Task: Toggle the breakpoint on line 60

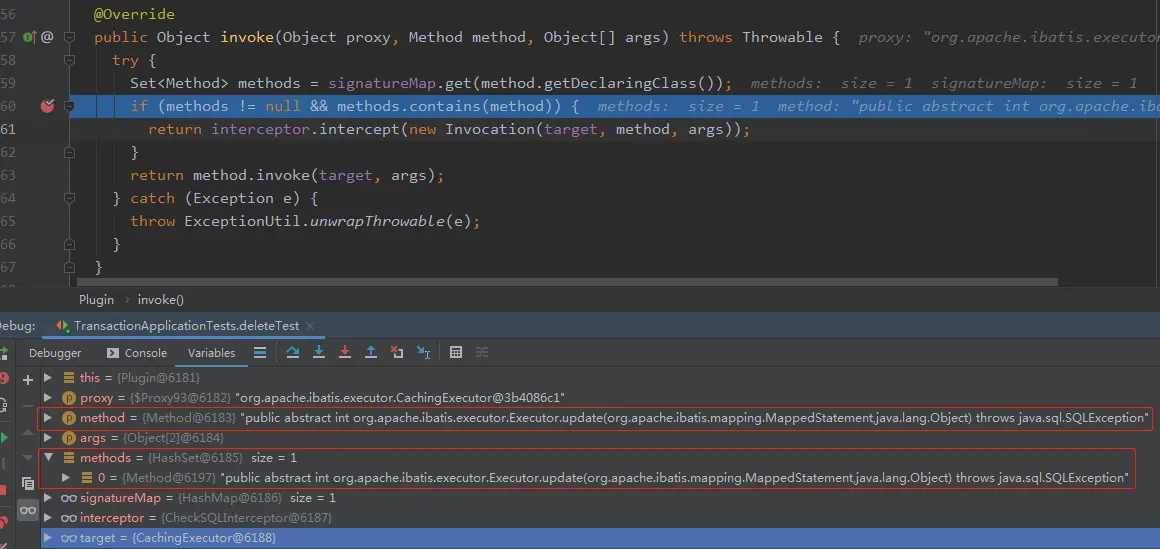Action: click(x=47, y=106)
